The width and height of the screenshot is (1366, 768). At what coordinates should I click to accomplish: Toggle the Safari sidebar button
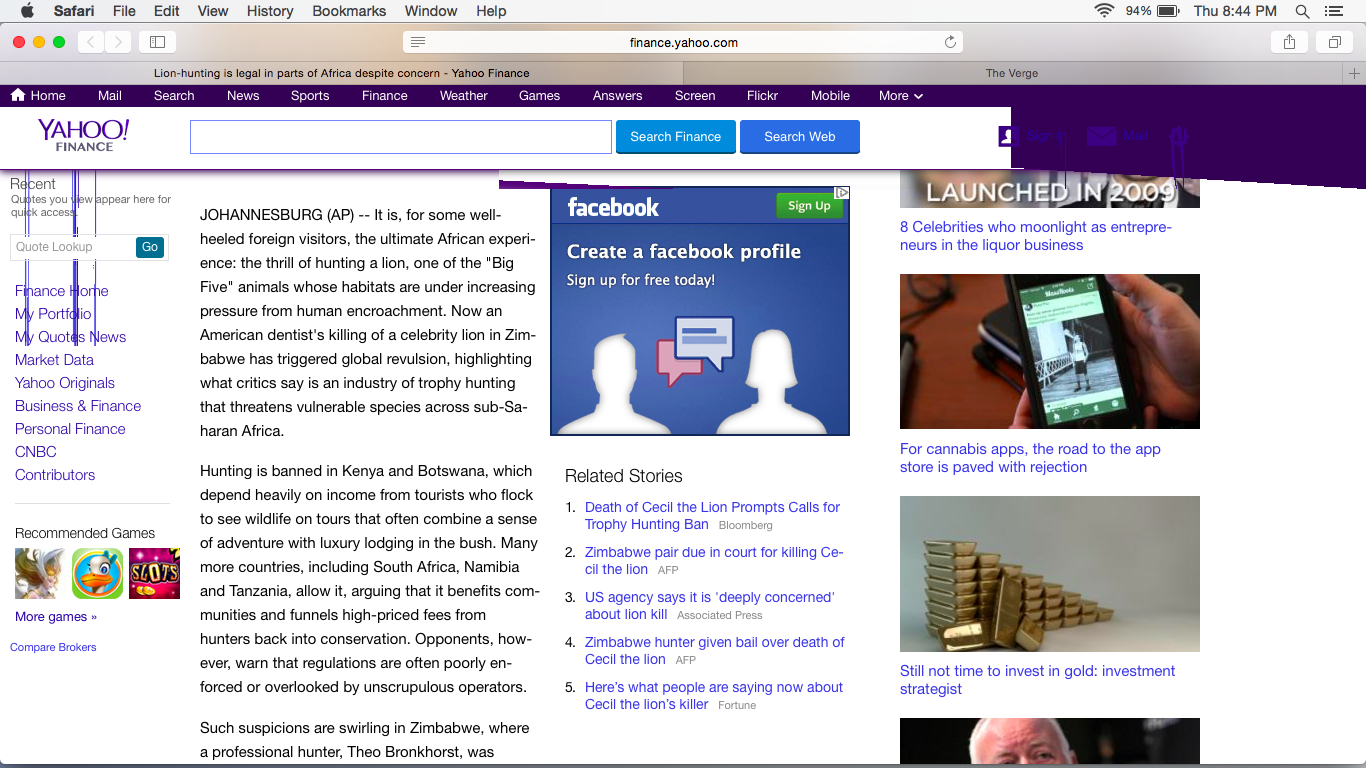point(157,42)
